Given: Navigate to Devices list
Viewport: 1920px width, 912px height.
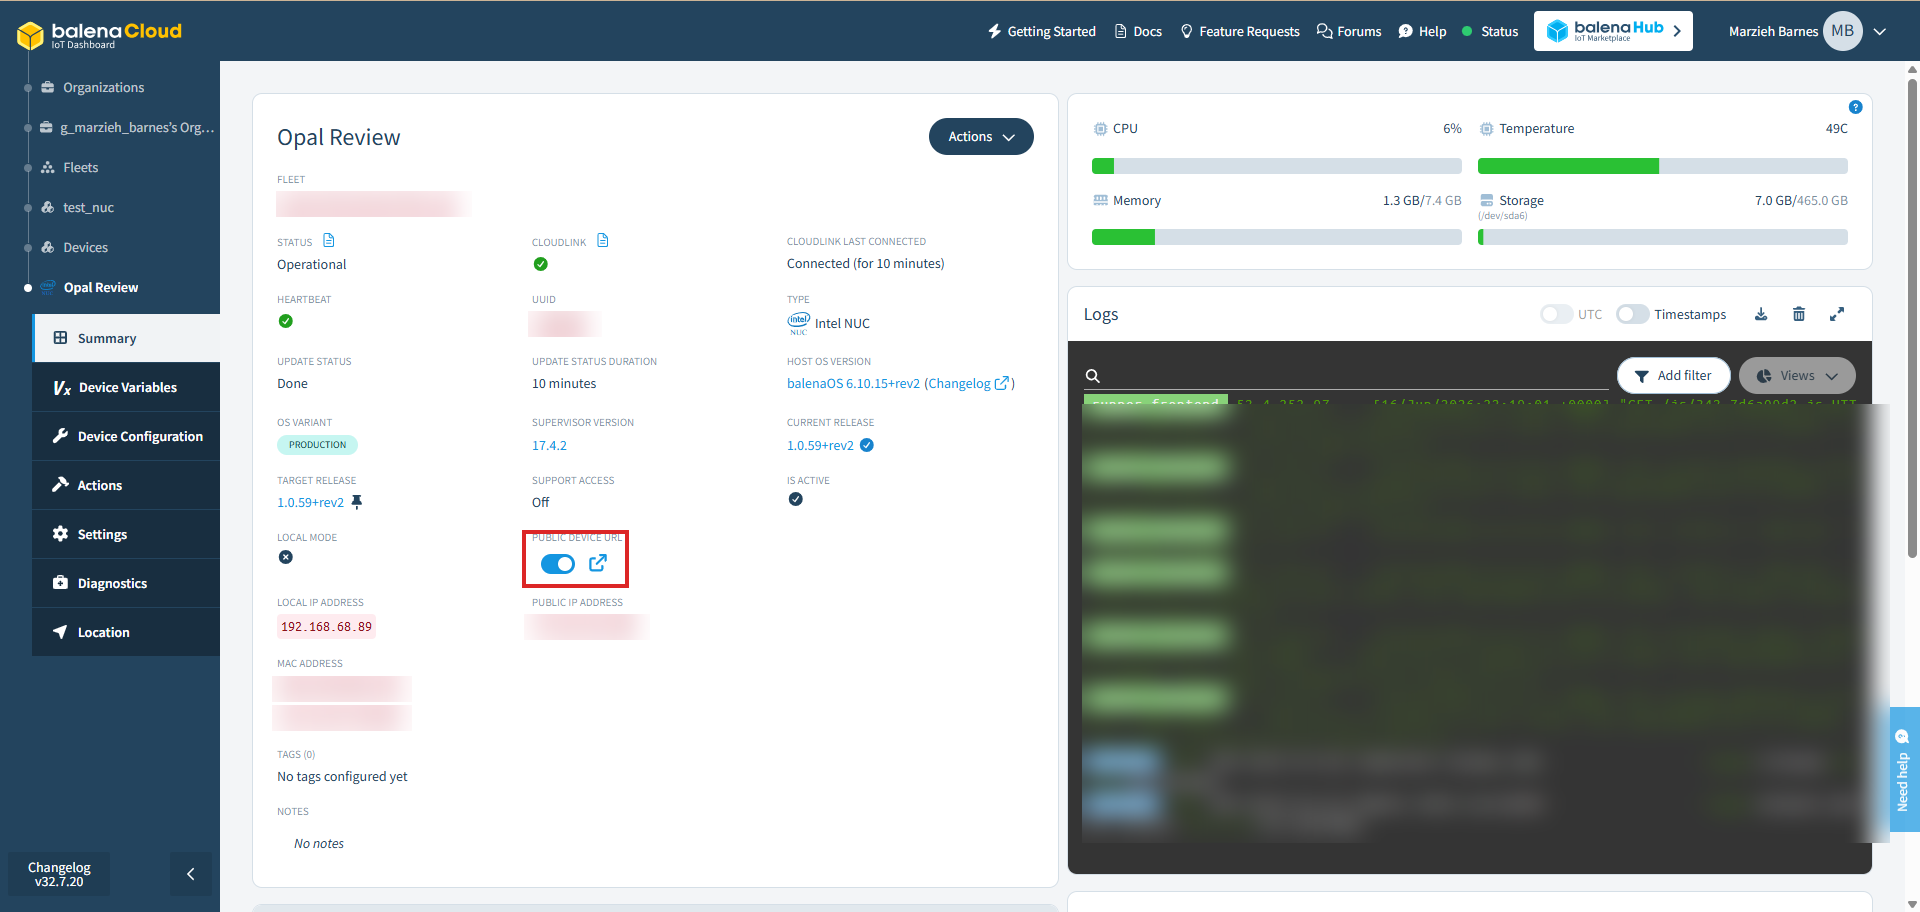Looking at the screenshot, I should (x=85, y=247).
